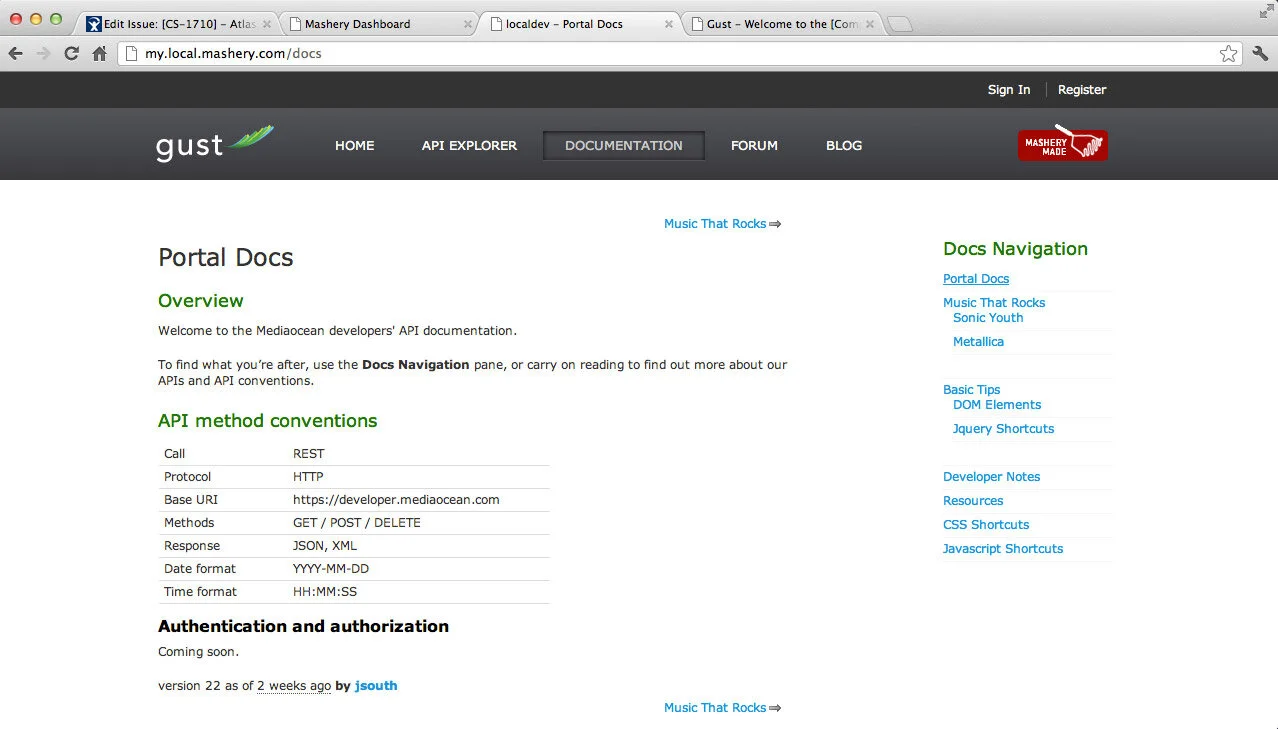
Task: Close the localdev Portal Docs tab
Action: pos(669,24)
